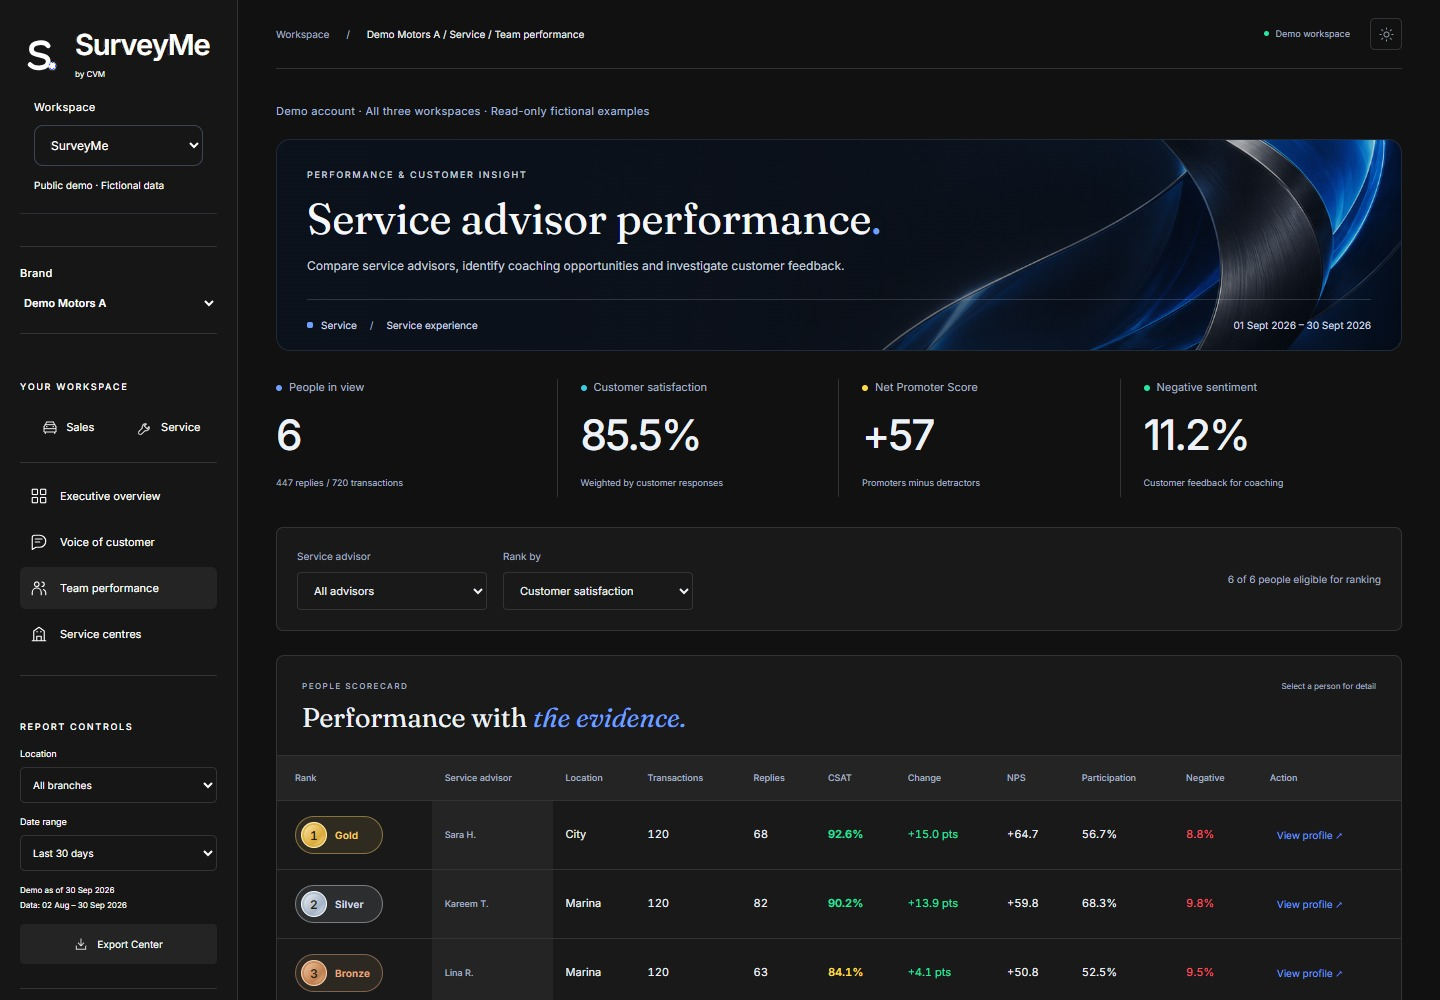Open the Rank by Customer satisfaction dropdown
1440x1000 pixels.
[x=598, y=591]
